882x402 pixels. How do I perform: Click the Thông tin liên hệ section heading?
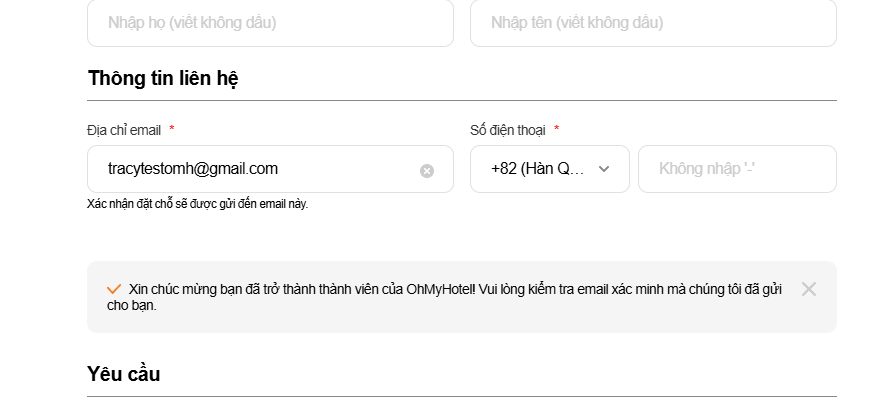pos(163,78)
